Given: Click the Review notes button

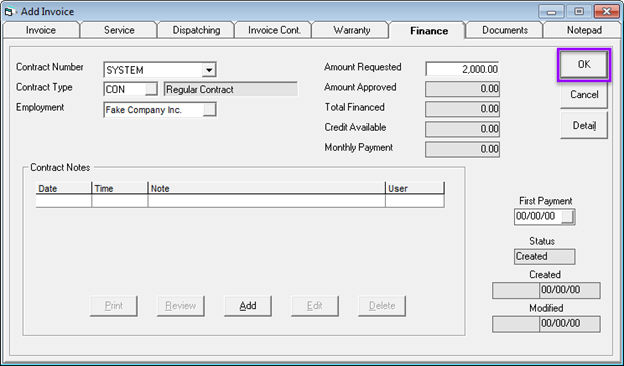Looking at the screenshot, I should click(181, 306).
